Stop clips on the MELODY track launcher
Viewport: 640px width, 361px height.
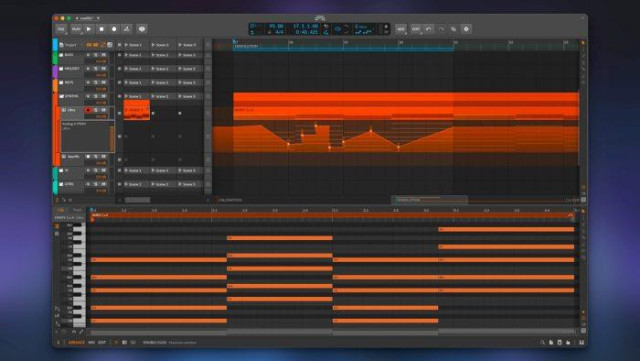(x=120, y=69)
